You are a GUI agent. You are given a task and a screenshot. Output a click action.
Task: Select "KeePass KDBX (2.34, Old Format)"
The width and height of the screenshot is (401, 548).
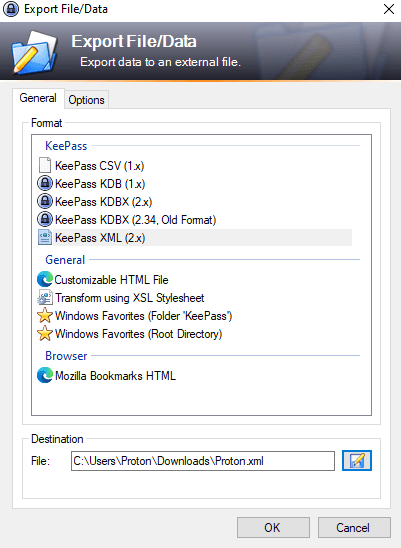136,220
